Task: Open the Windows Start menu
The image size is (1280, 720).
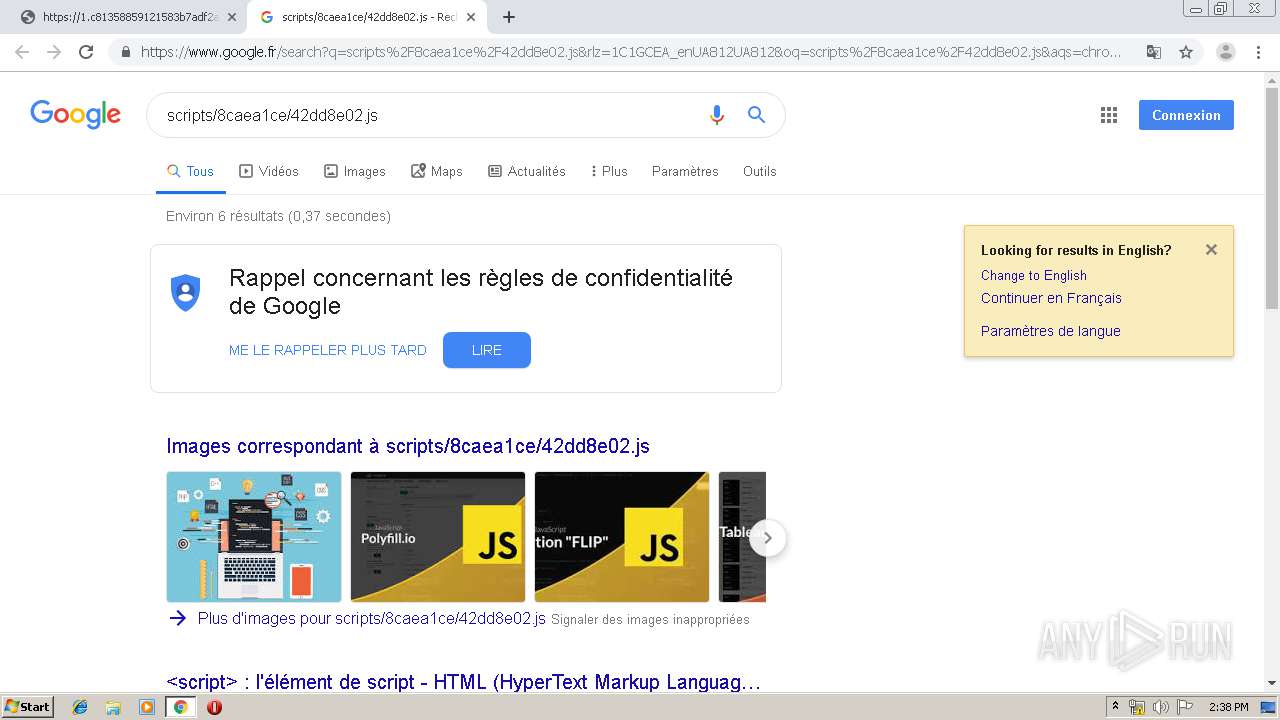Action: tap(27, 707)
